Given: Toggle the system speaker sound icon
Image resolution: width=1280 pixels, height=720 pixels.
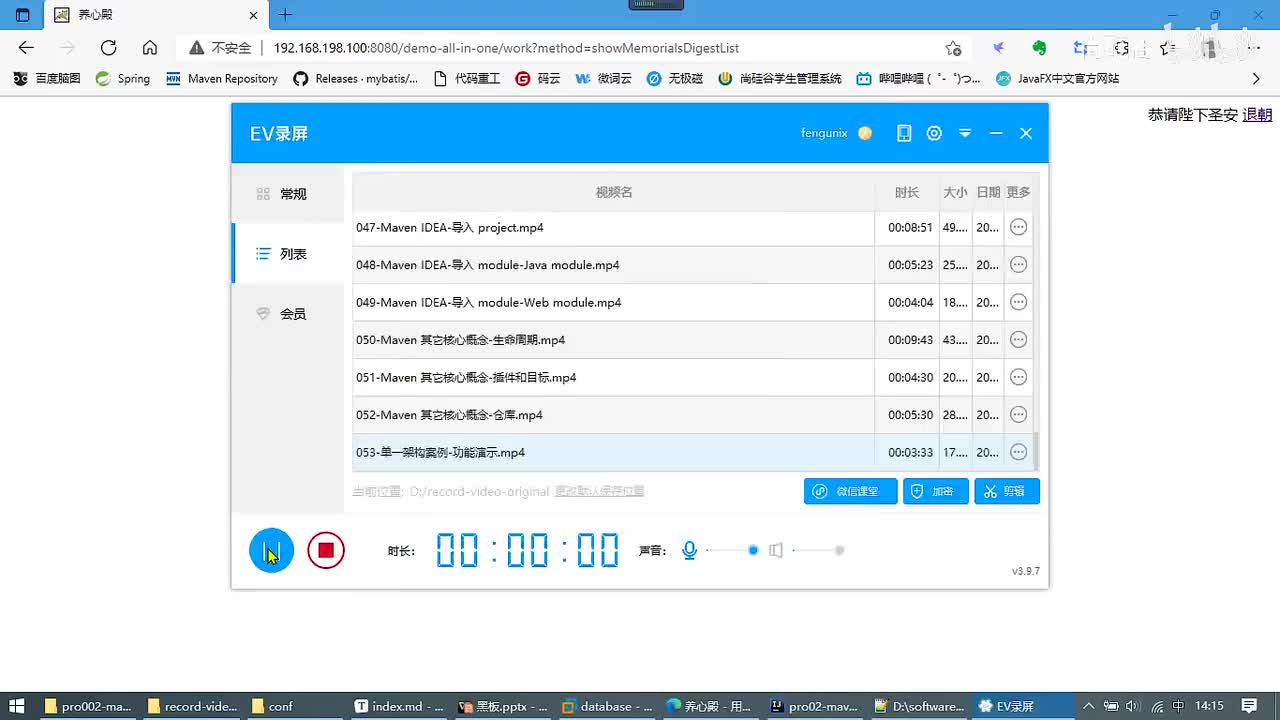Looking at the screenshot, I should click(776, 550).
